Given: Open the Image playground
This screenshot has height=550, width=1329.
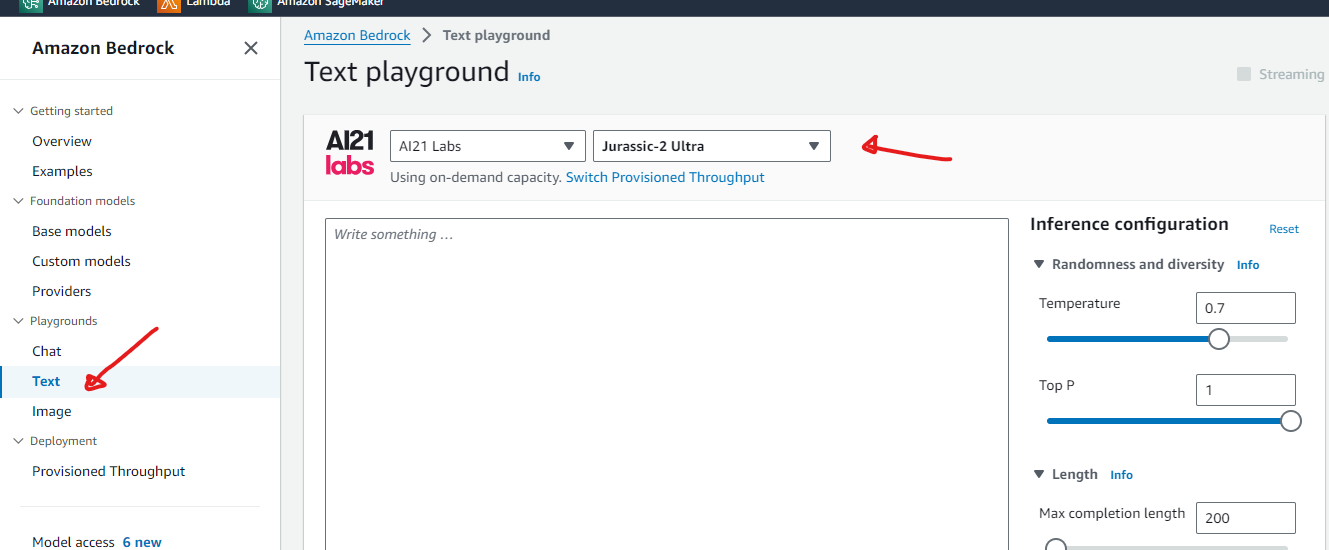Looking at the screenshot, I should coord(52,411).
